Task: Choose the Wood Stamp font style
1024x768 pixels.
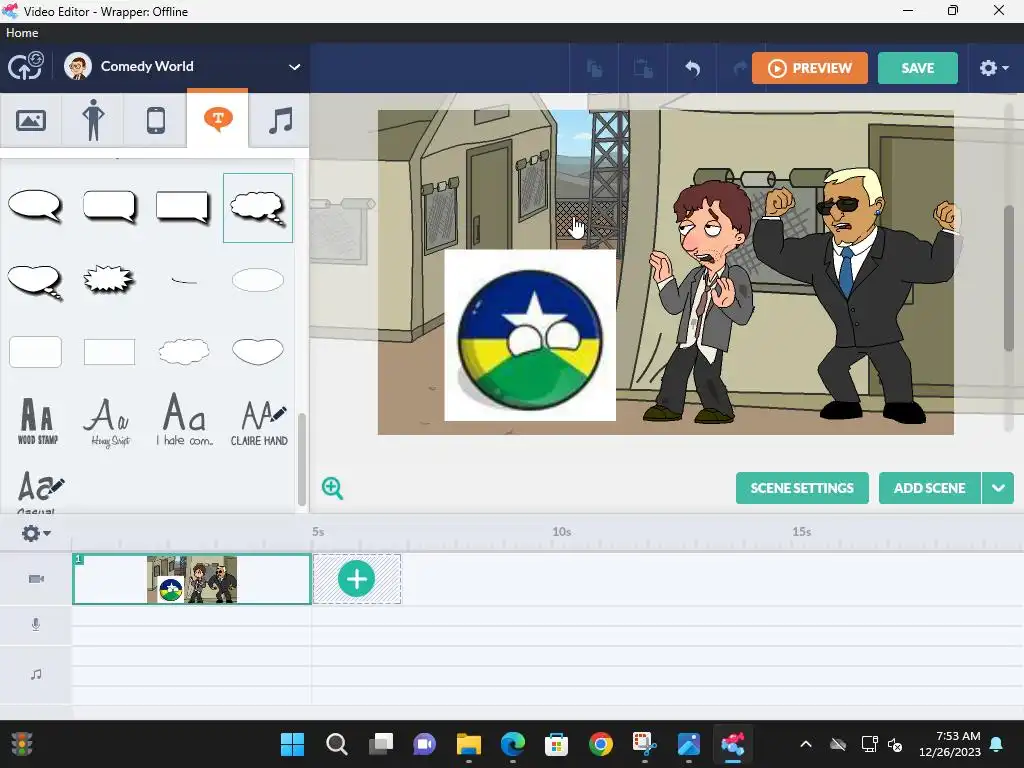Action: point(37,421)
